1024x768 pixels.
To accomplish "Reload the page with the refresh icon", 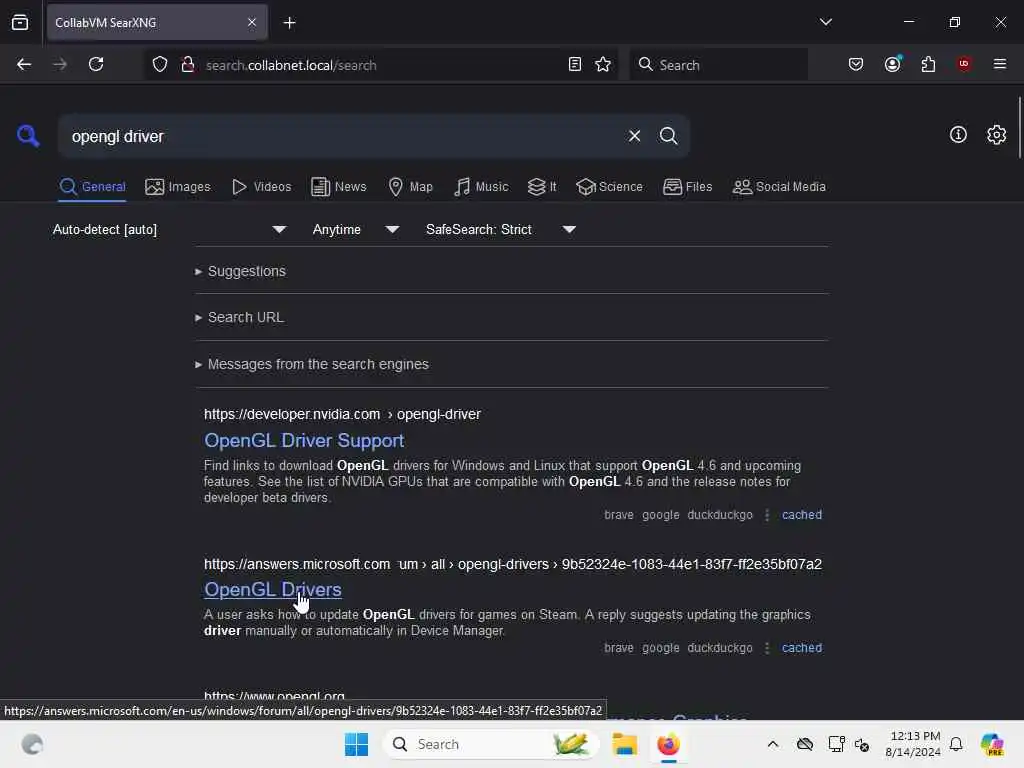I will 96,65.
